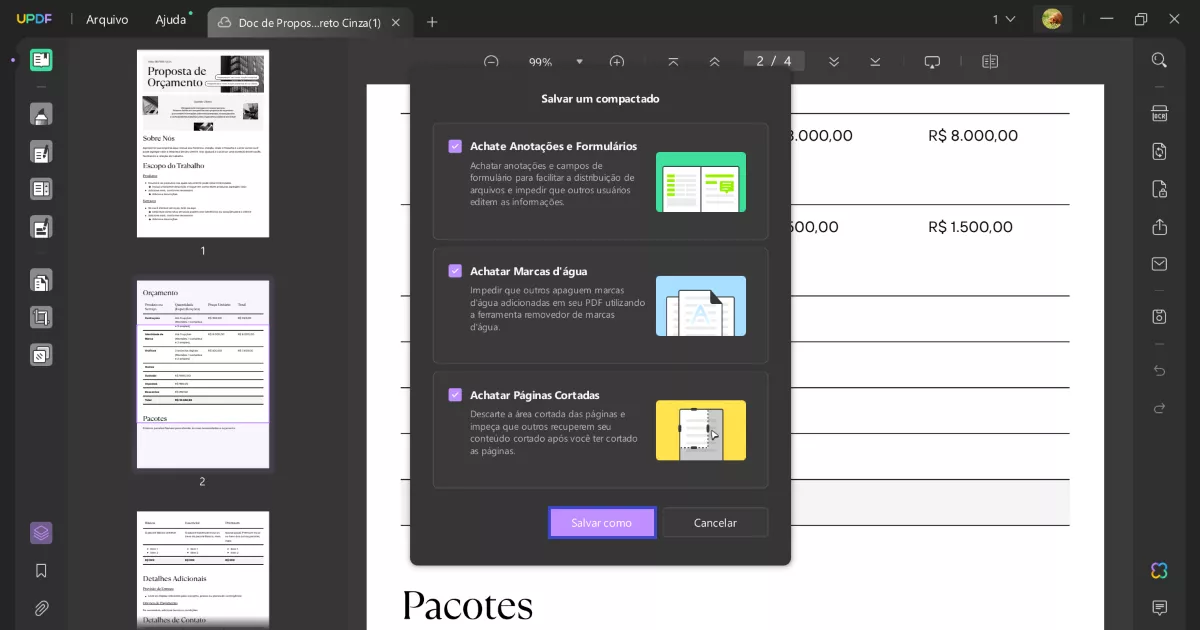Click the Salvar como button
The height and width of the screenshot is (630, 1200).
(602, 522)
